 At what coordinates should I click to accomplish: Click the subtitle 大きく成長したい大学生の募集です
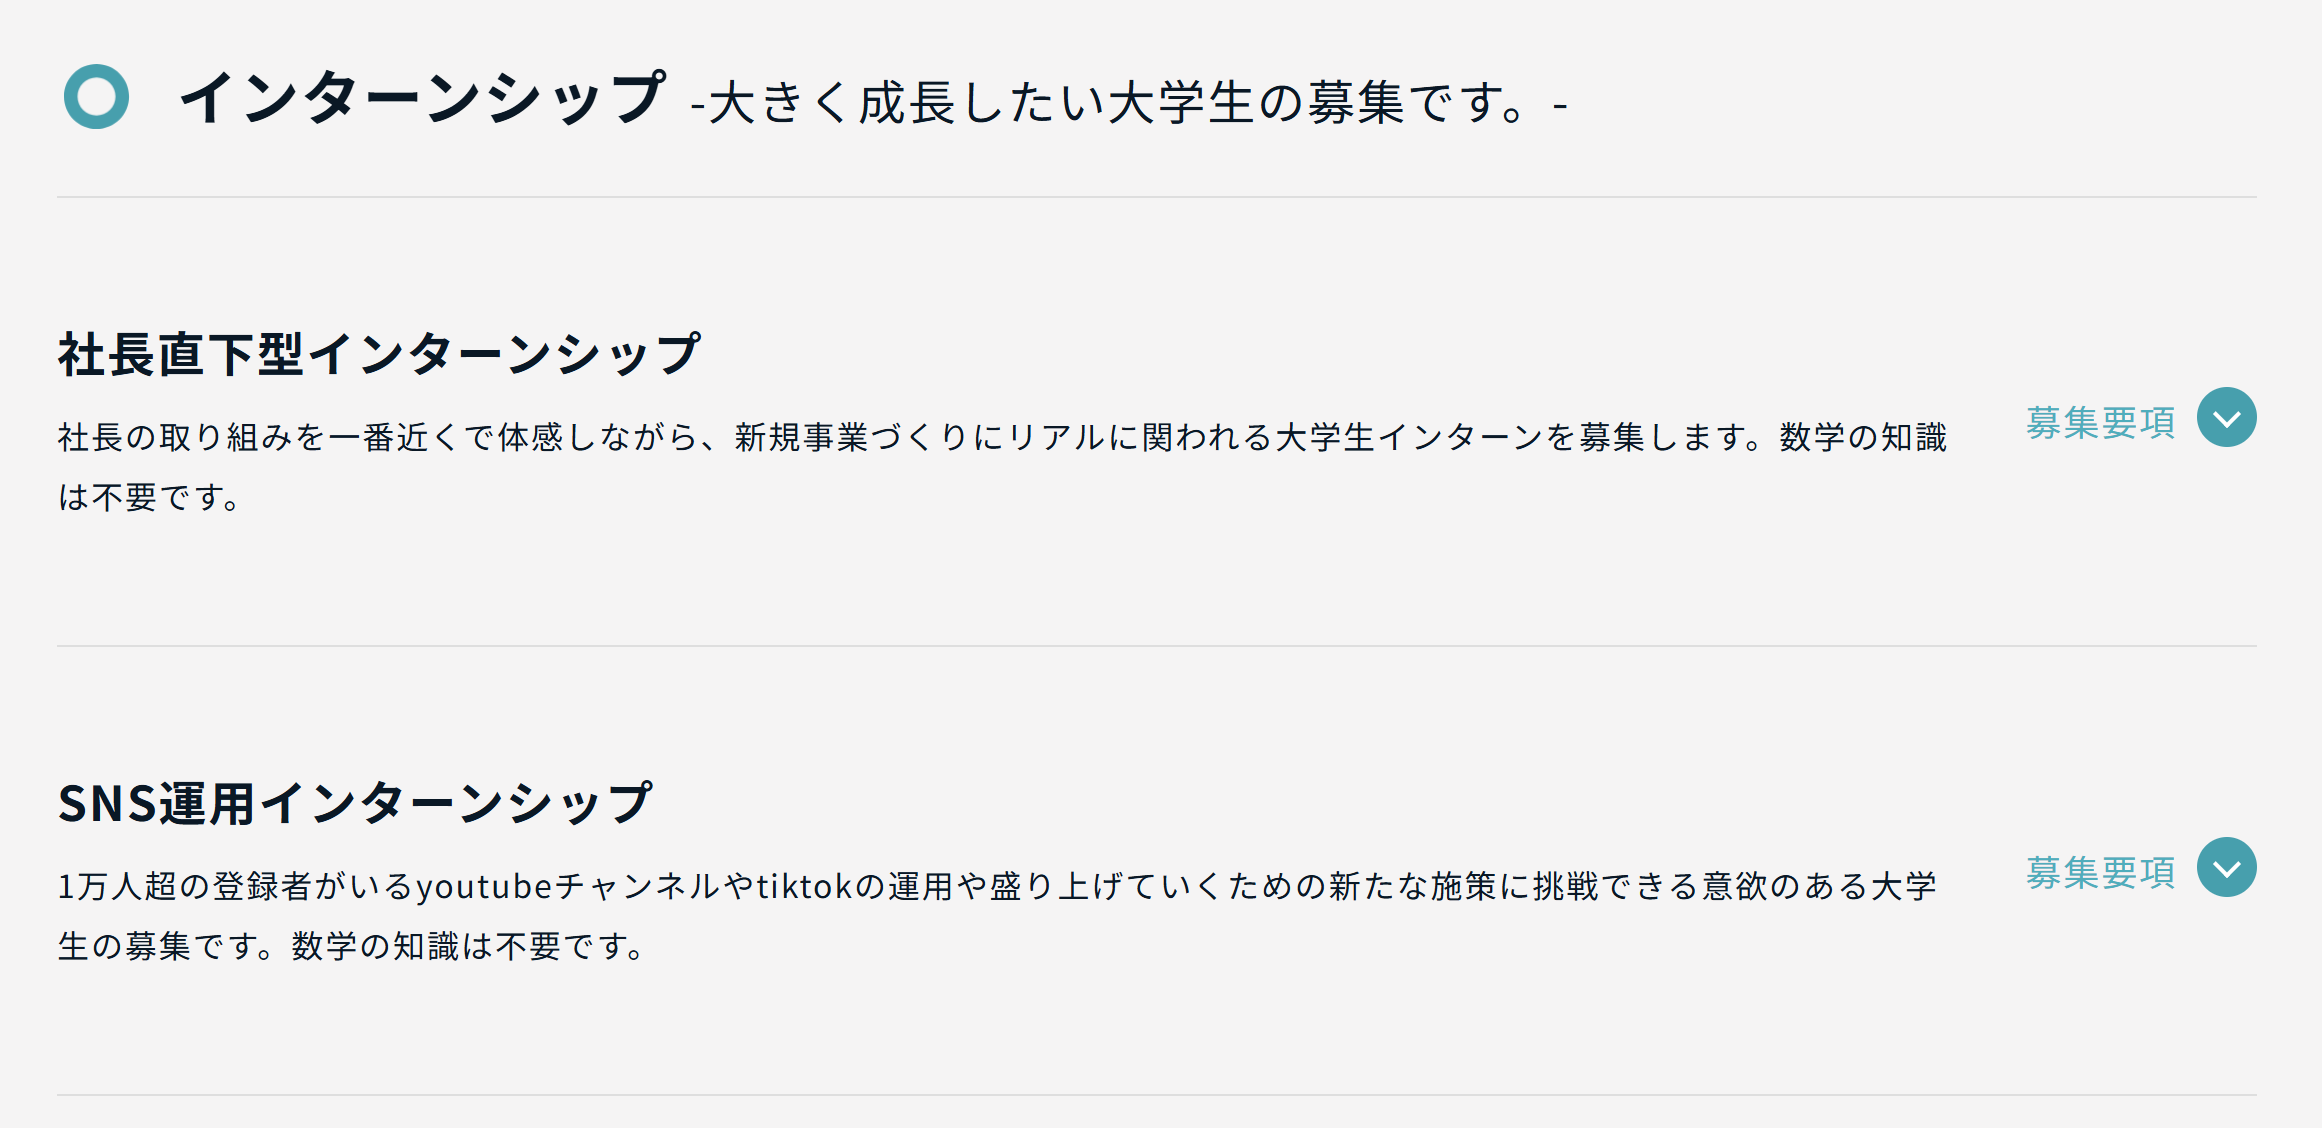click(x=1116, y=103)
